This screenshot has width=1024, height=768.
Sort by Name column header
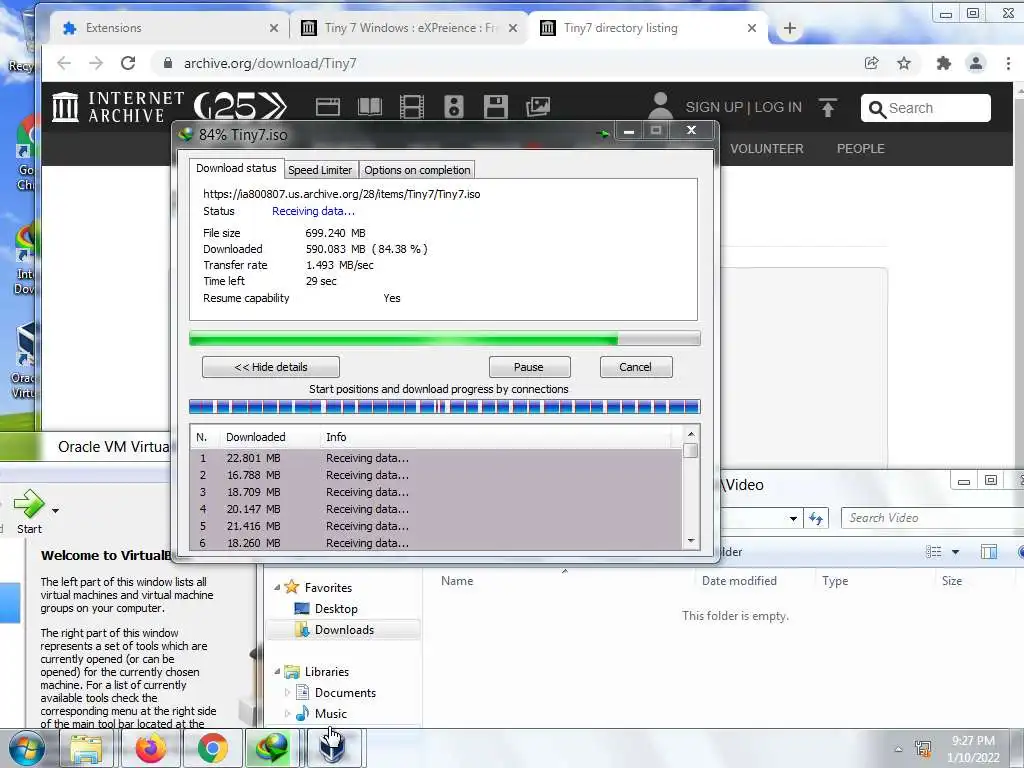[457, 581]
